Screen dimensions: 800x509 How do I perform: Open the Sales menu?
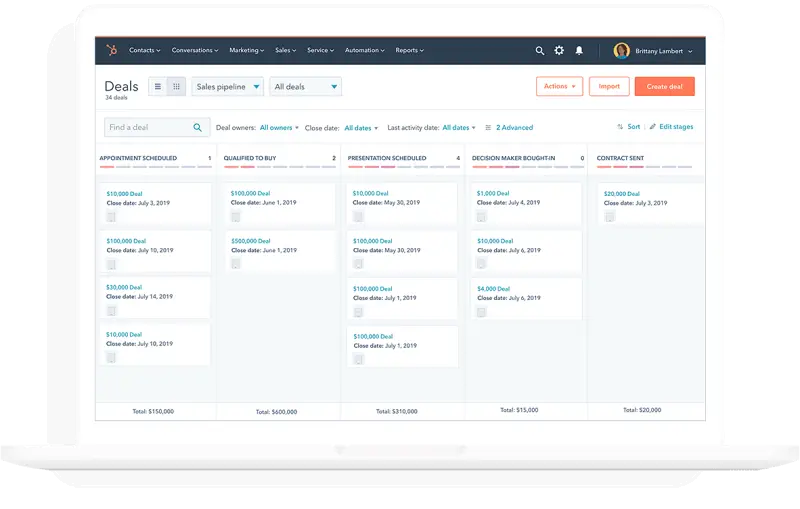point(285,50)
